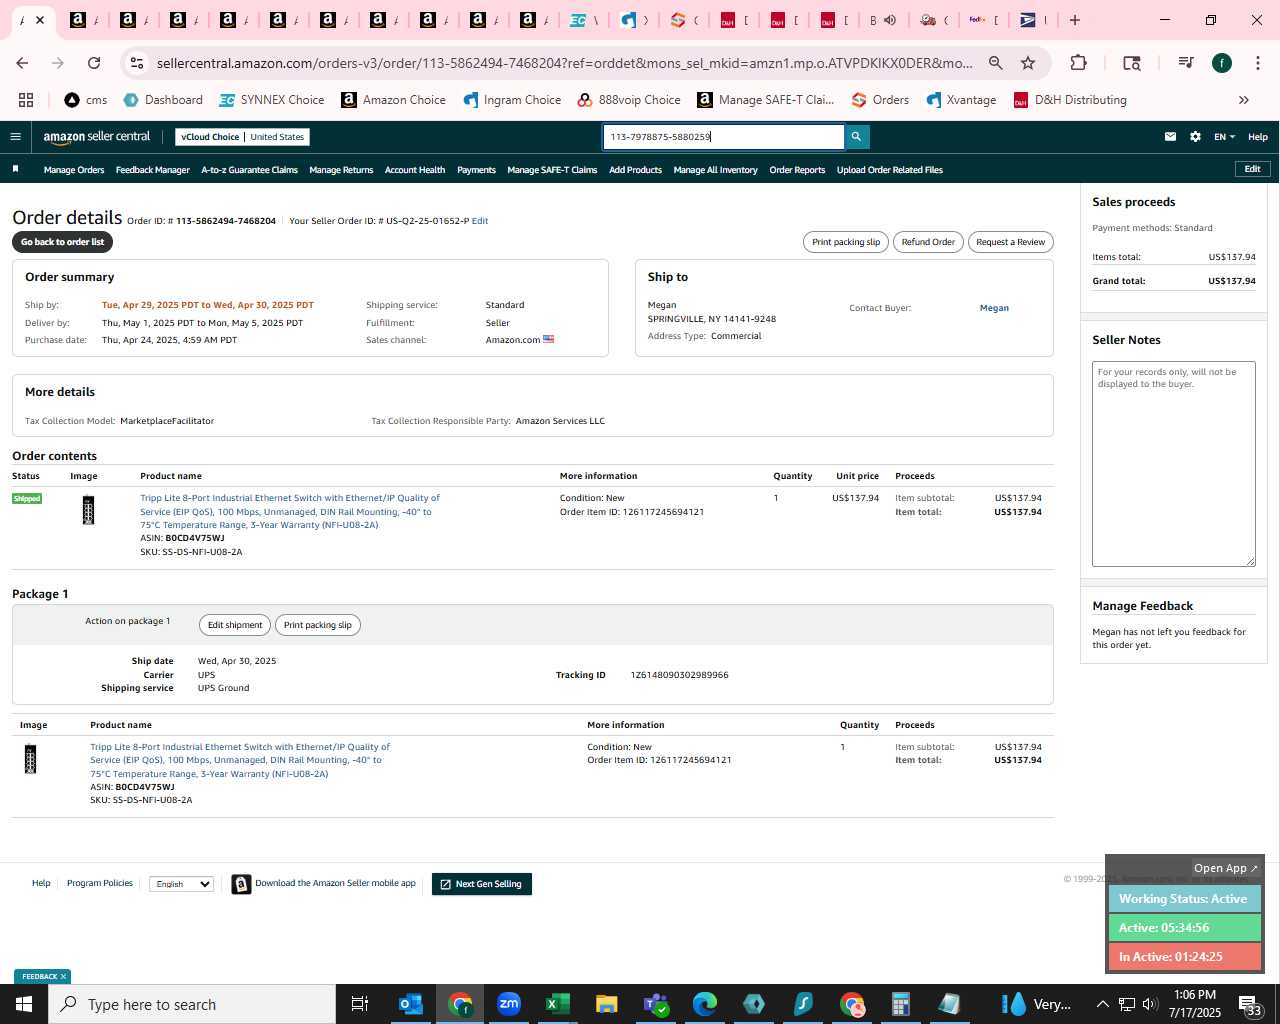
Task: Open Excel from the taskbar
Action: 558,1004
